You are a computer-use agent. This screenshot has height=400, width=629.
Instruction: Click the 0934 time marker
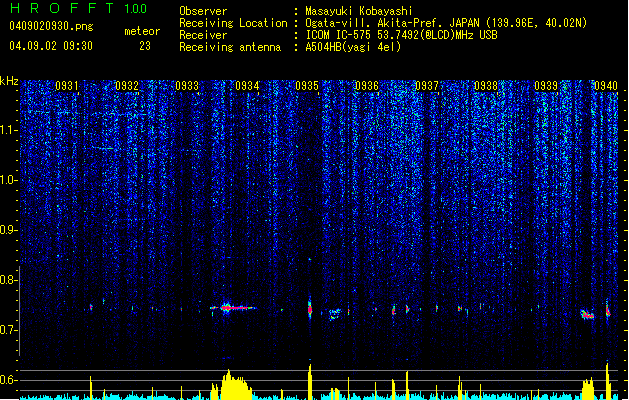tap(247, 86)
